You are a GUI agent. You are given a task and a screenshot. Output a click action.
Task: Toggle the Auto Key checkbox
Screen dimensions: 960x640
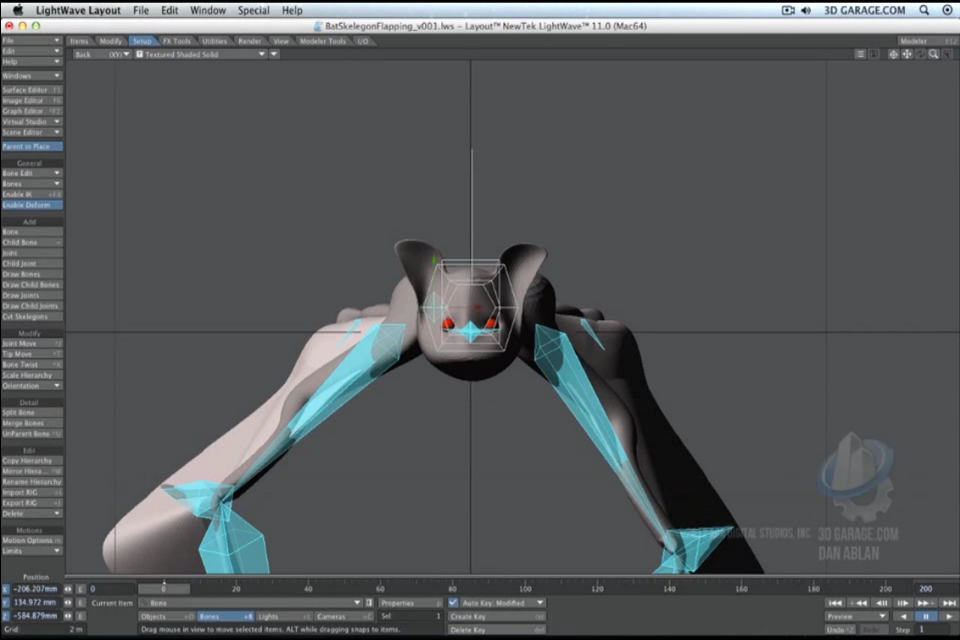454,603
